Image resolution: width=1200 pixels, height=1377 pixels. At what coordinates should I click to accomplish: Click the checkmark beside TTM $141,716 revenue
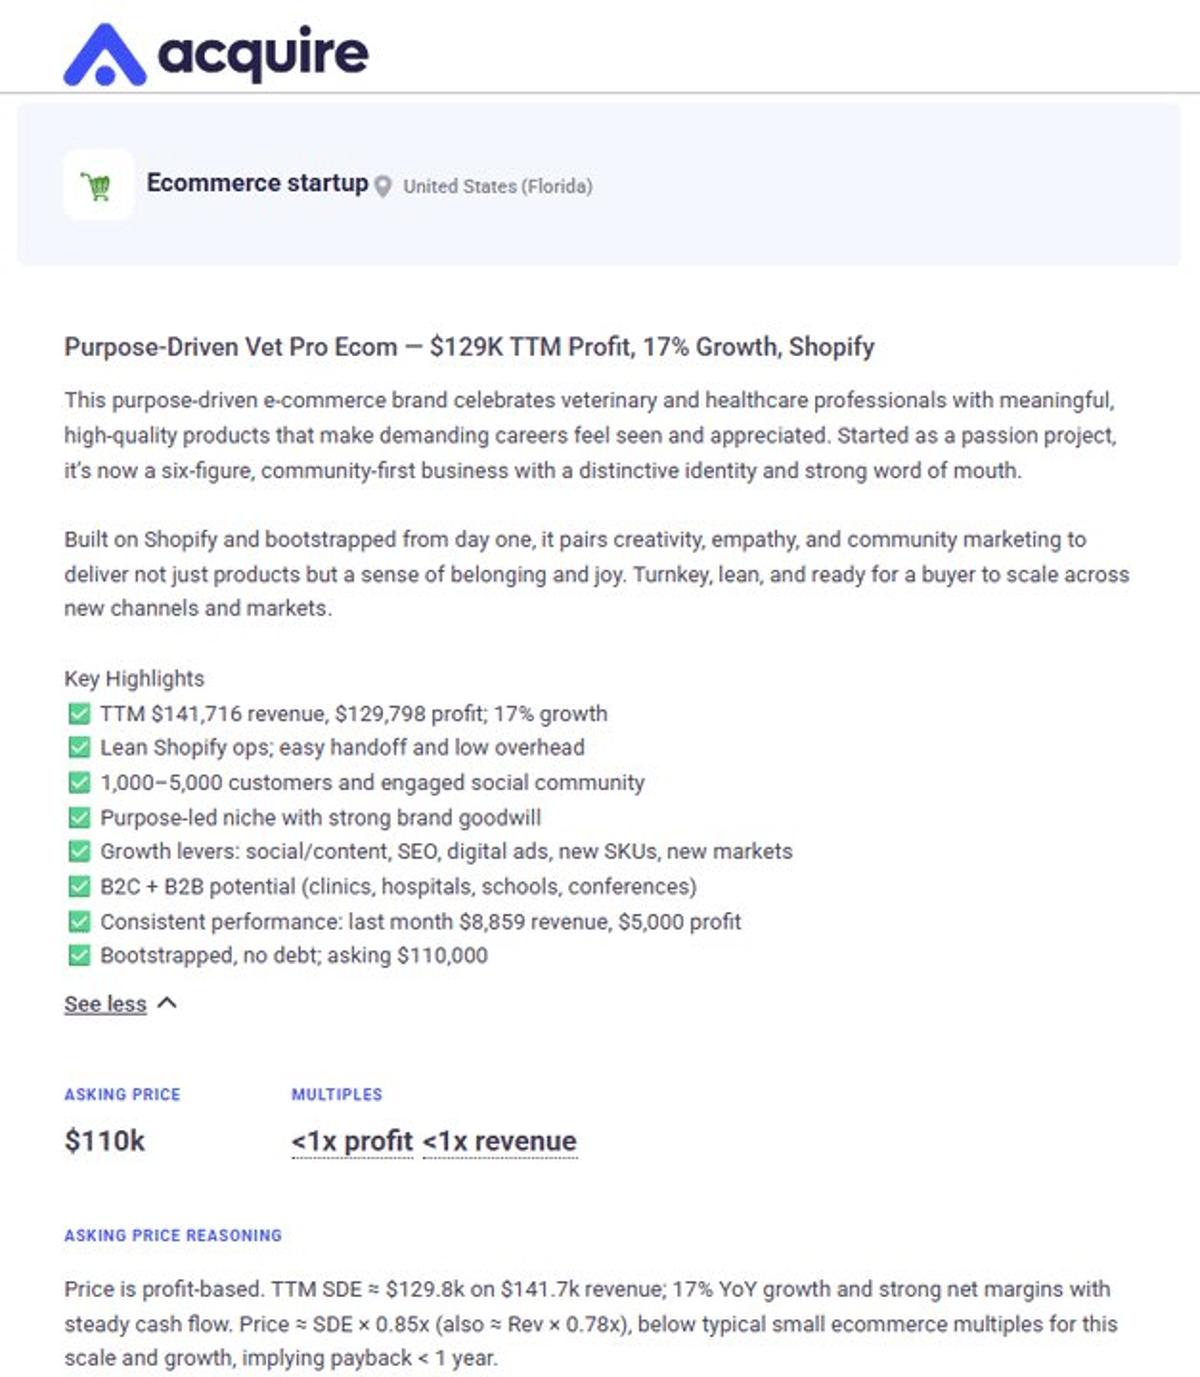(79, 714)
